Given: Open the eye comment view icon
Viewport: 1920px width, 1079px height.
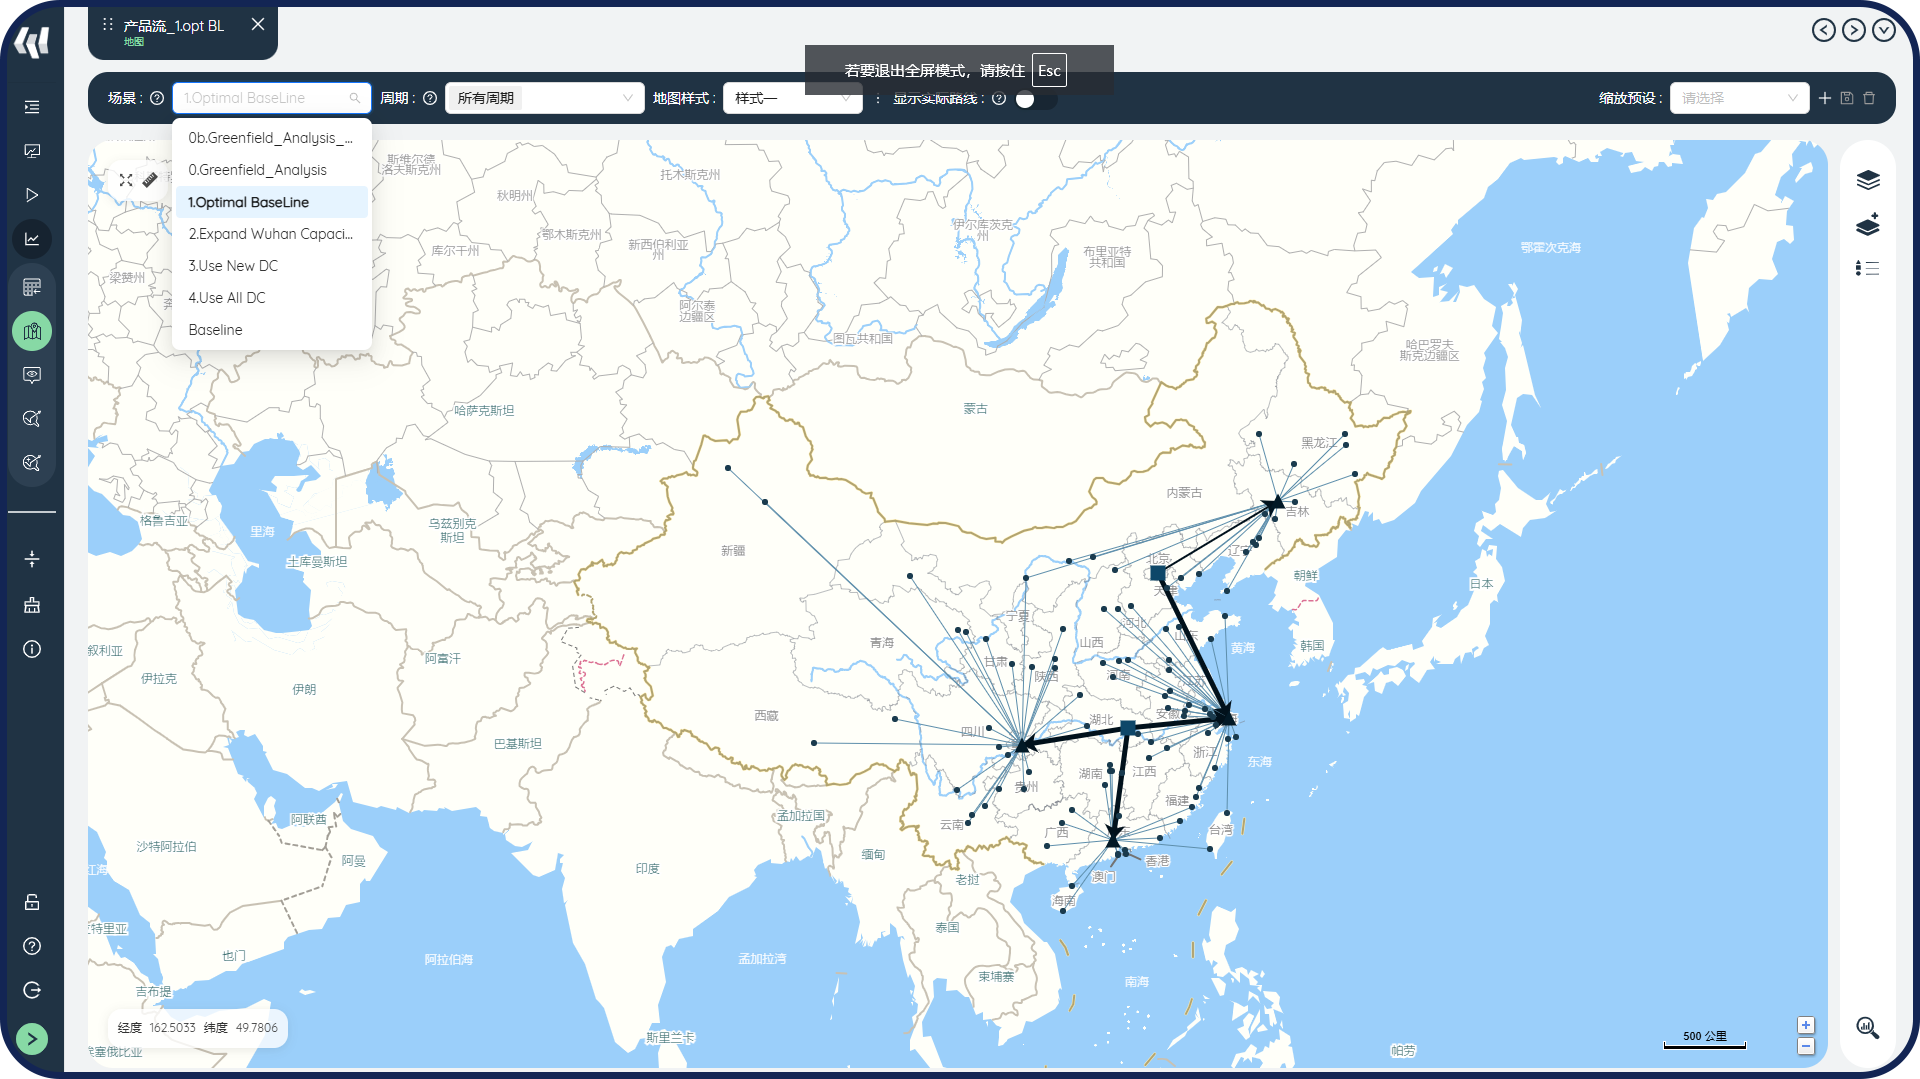Looking at the screenshot, I should click(x=32, y=375).
